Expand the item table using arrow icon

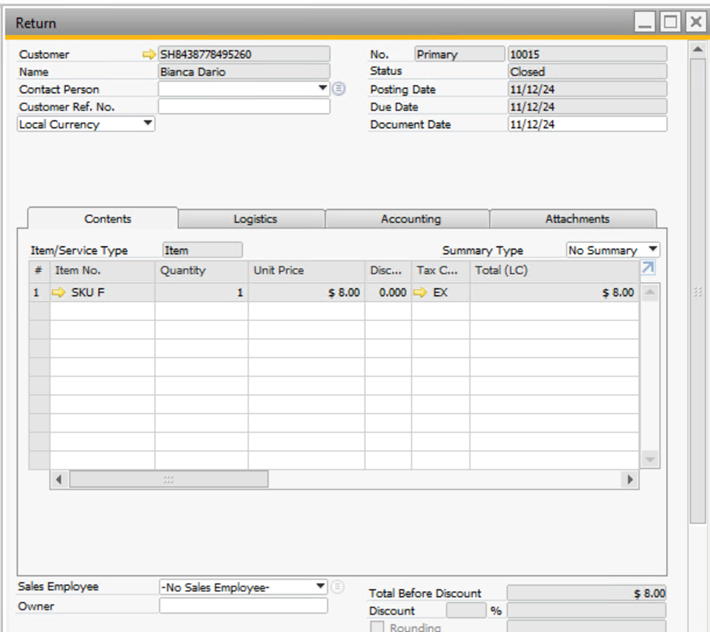(648, 268)
